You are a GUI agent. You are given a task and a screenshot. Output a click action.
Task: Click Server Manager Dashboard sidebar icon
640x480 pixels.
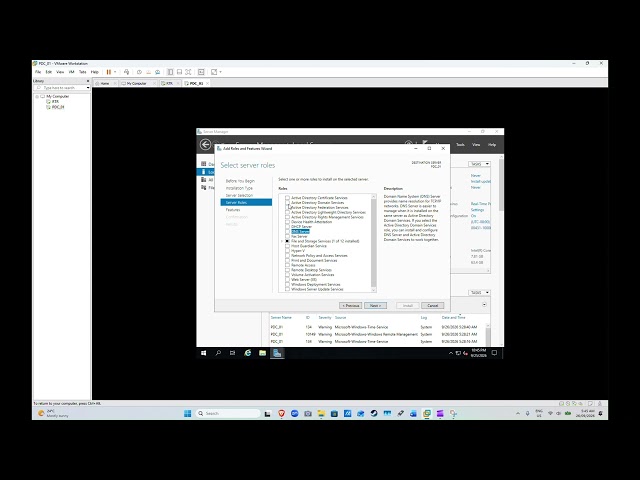coord(204,164)
